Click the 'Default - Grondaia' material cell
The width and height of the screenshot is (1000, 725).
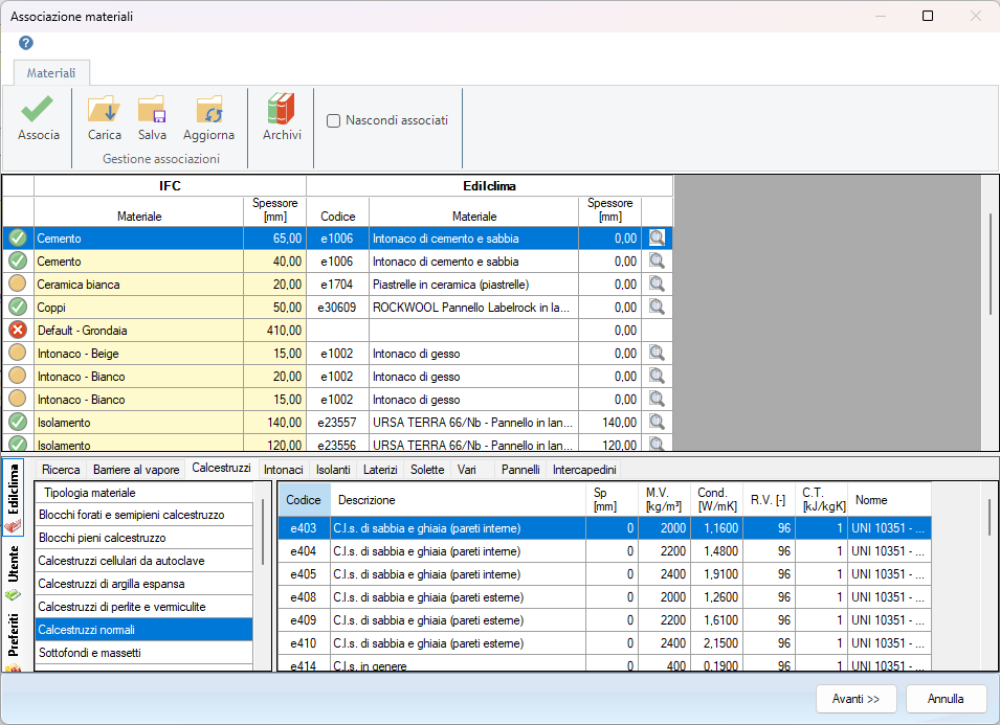pos(138,330)
